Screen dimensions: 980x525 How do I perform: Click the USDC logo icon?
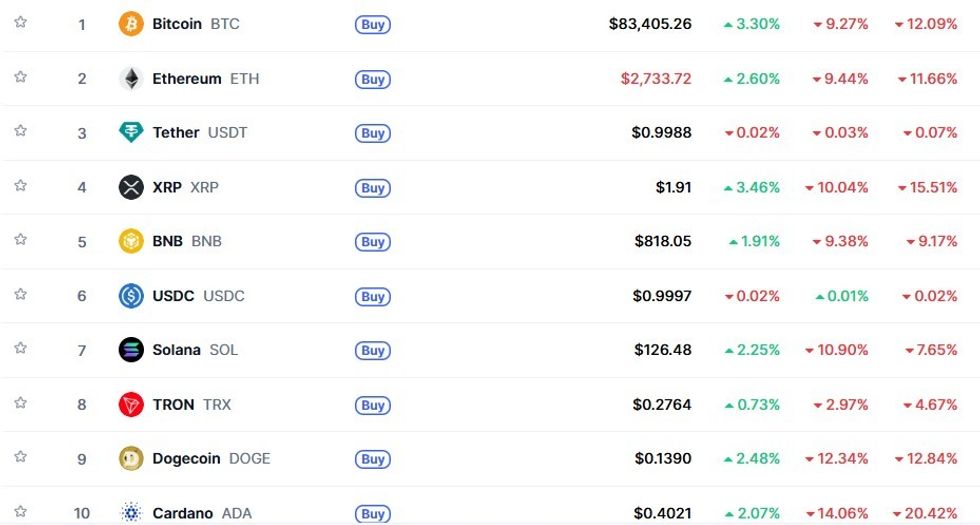click(x=131, y=296)
